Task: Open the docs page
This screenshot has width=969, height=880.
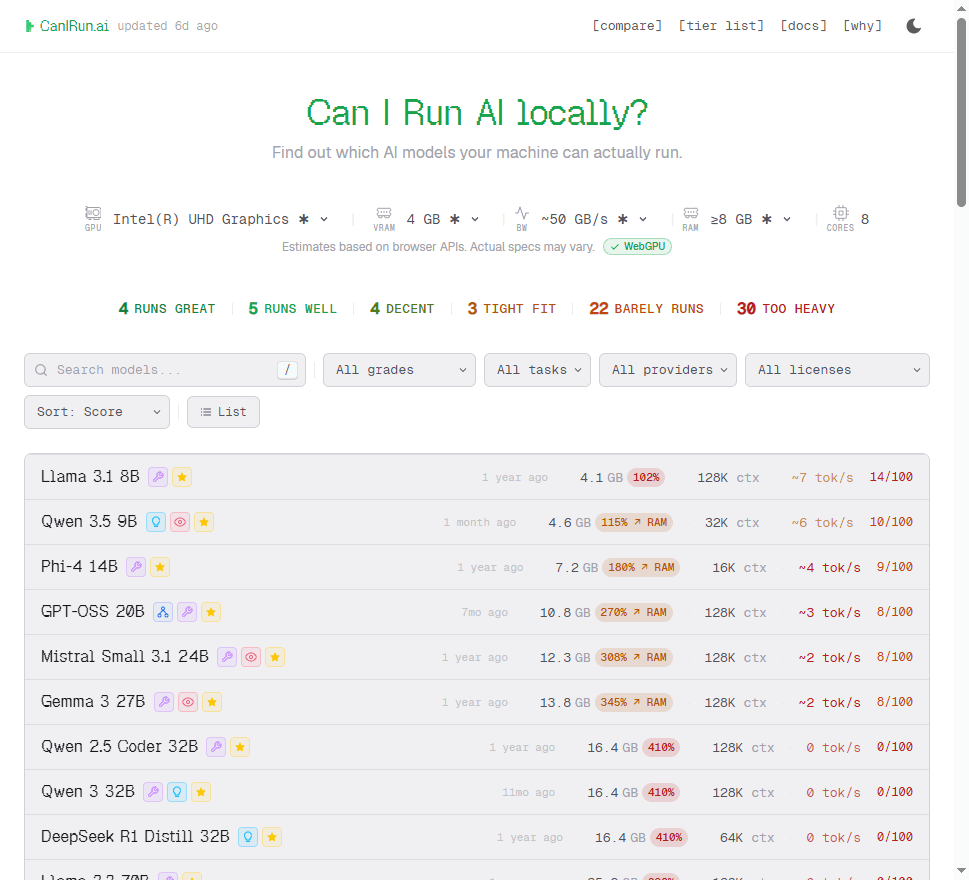Action: point(803,25)
